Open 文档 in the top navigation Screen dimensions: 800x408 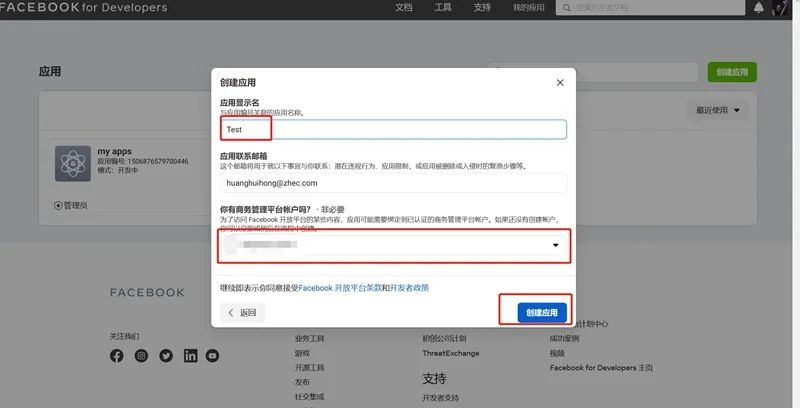pyautogui.click(x=404, y=8)
